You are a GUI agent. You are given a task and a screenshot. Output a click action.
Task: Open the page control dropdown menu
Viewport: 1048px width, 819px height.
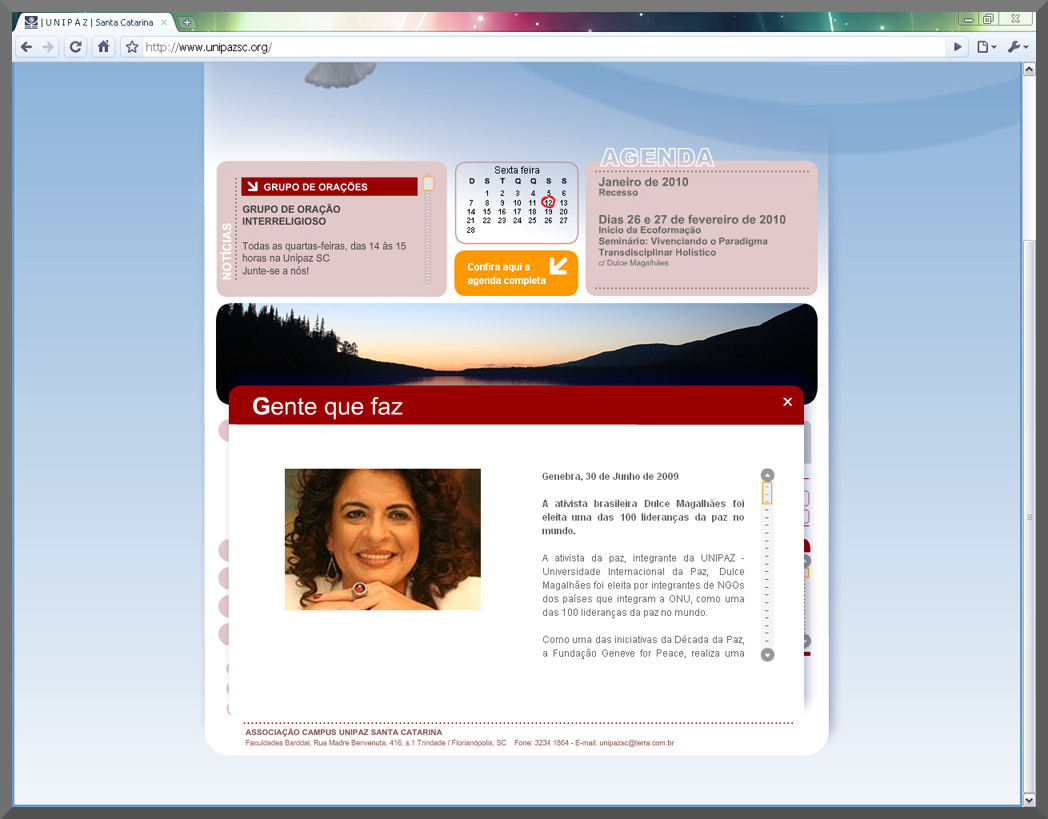[x=987, y=47]
